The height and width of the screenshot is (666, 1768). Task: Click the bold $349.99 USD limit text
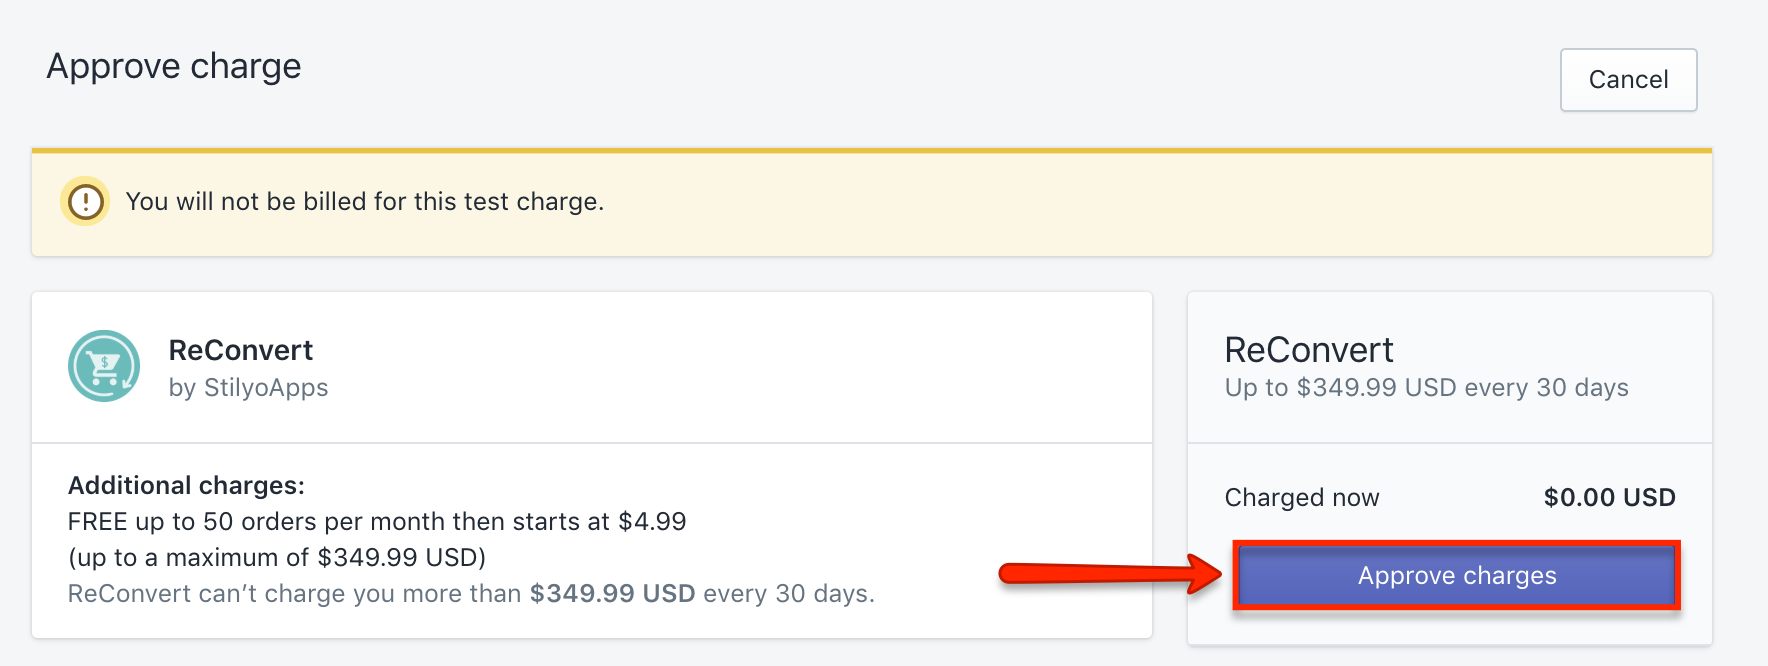point(612,593)
